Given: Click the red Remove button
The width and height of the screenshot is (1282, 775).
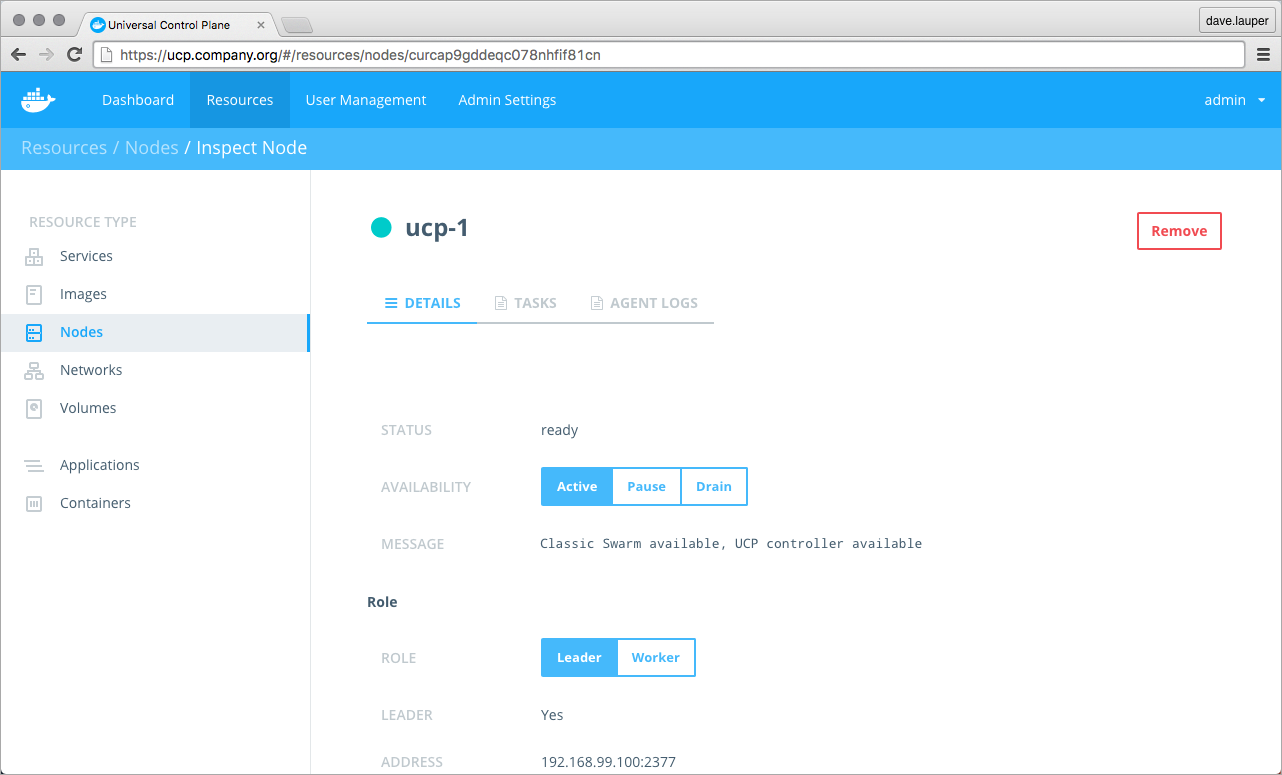Looking at the screenshot, I should pyautogui.click(x=1179, y=231).
